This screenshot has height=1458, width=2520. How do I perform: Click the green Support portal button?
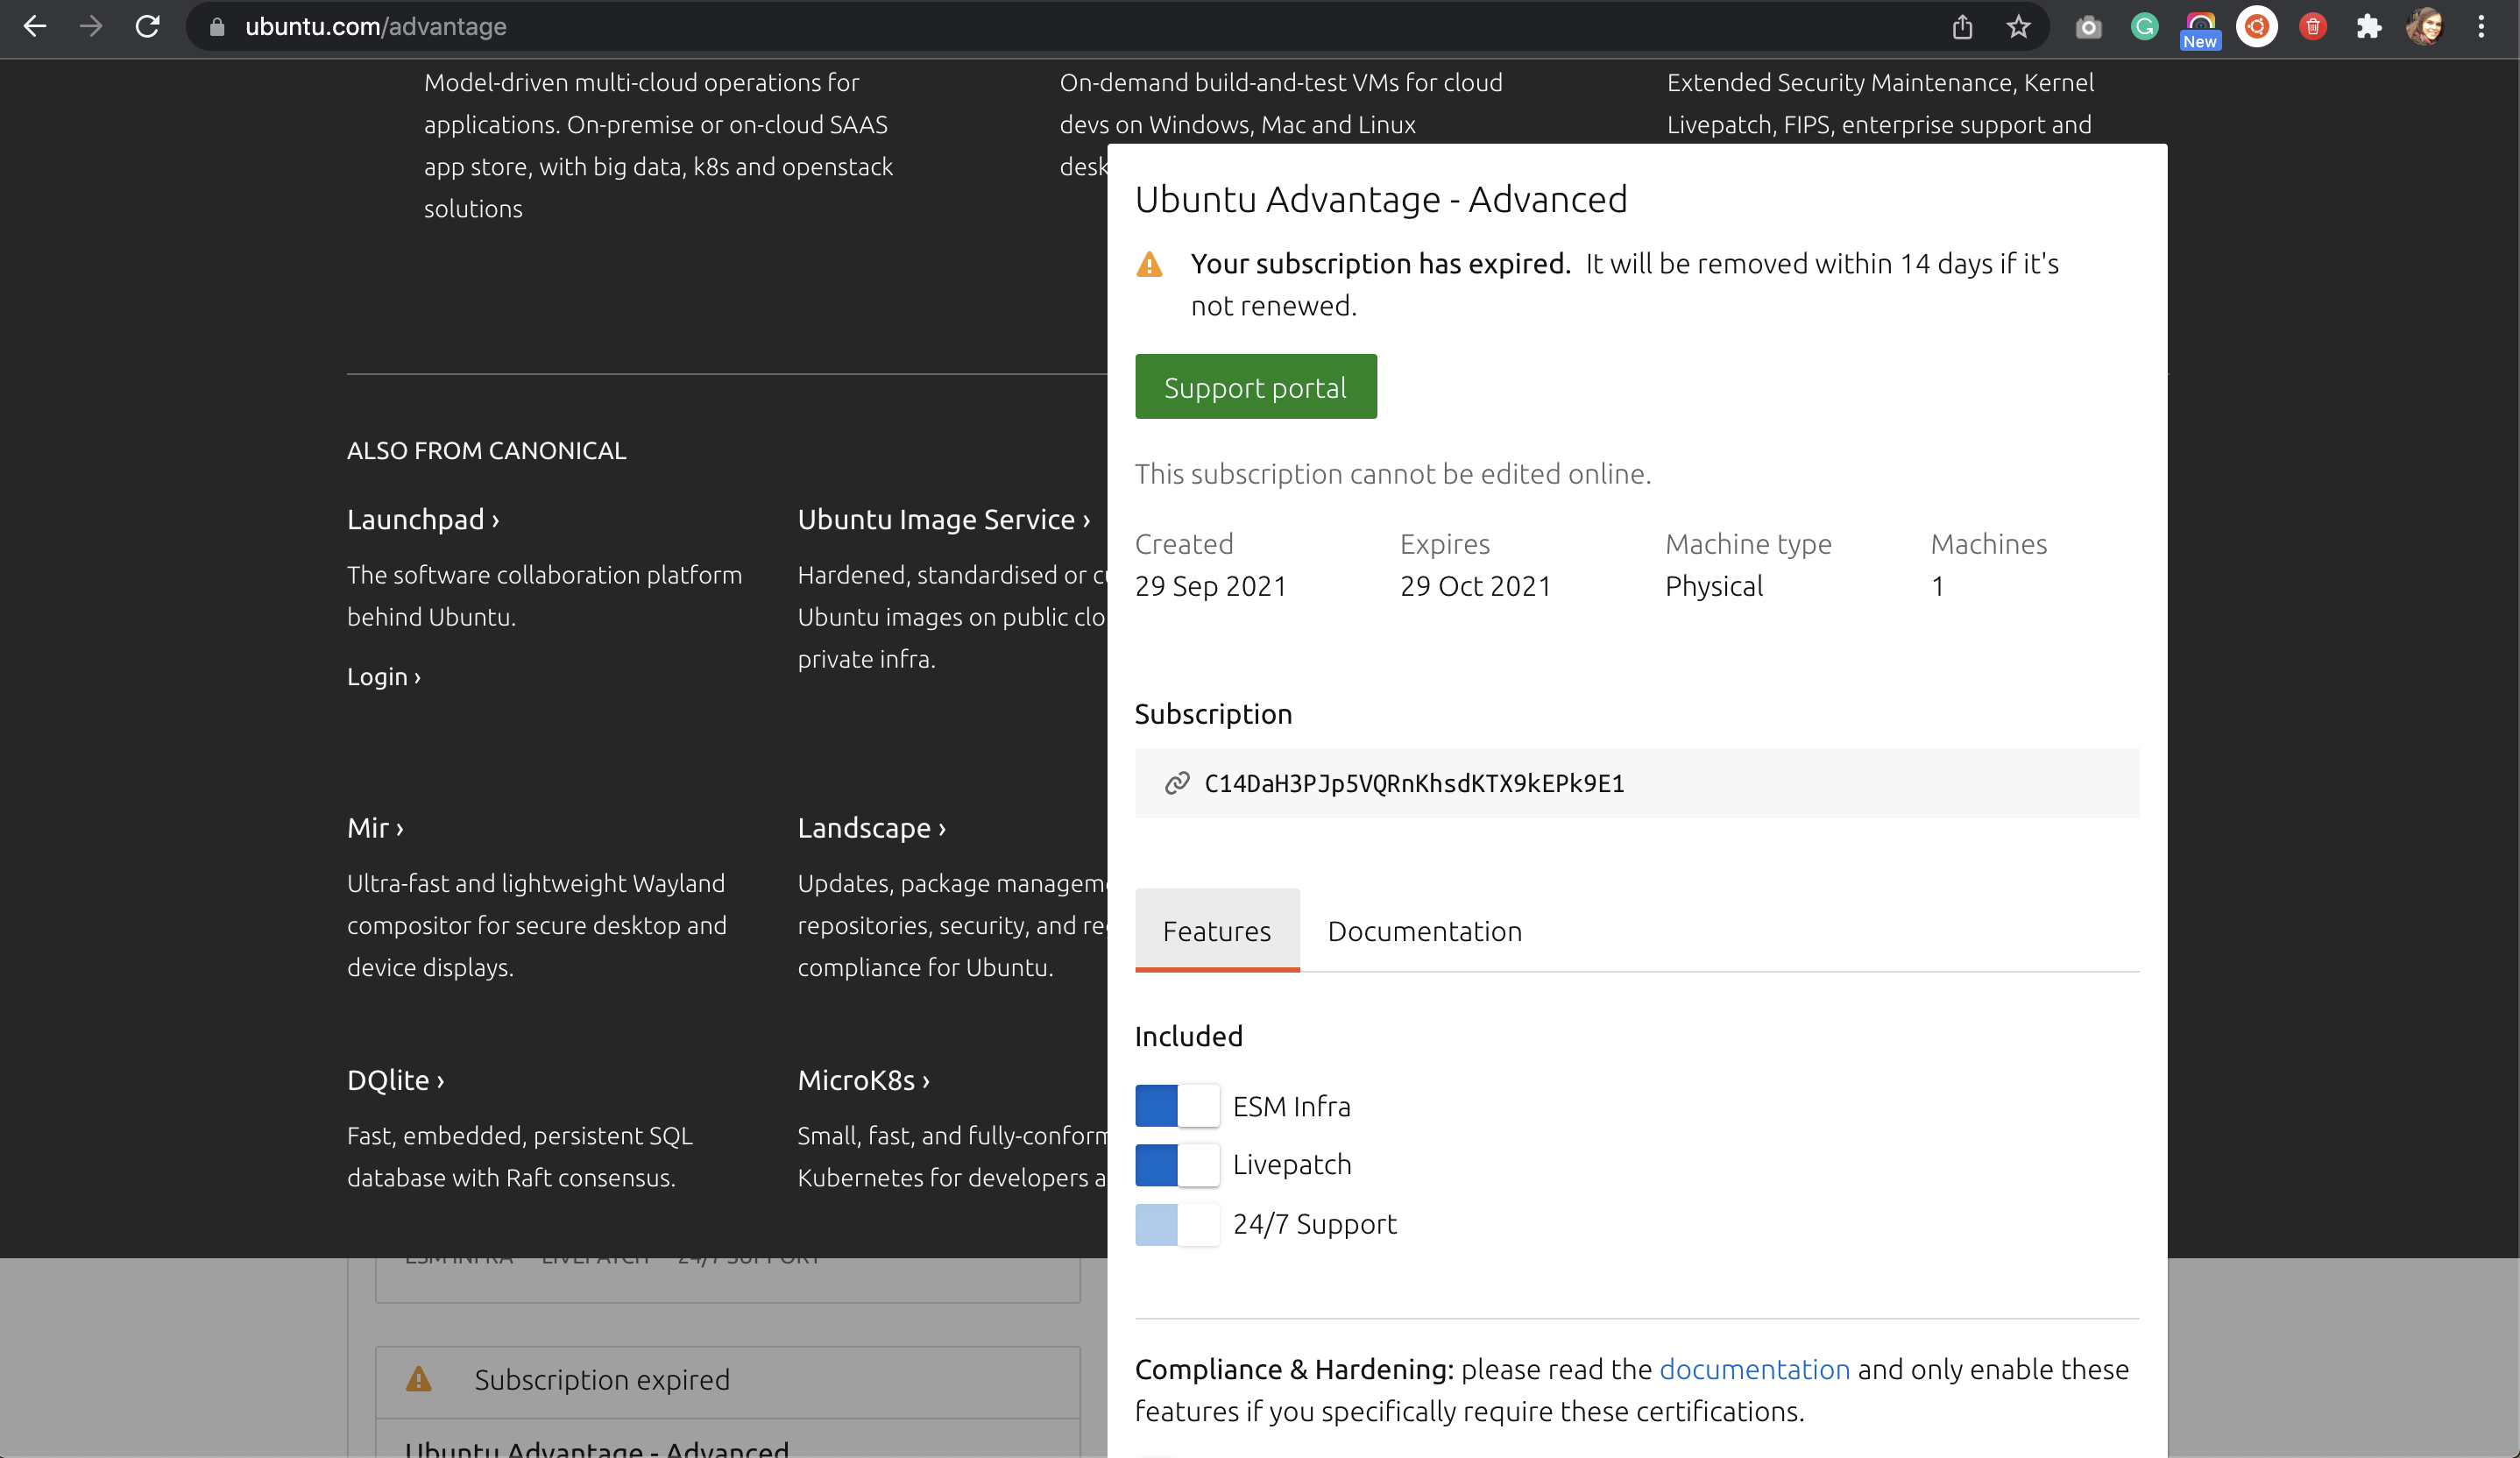(1255, 387)
